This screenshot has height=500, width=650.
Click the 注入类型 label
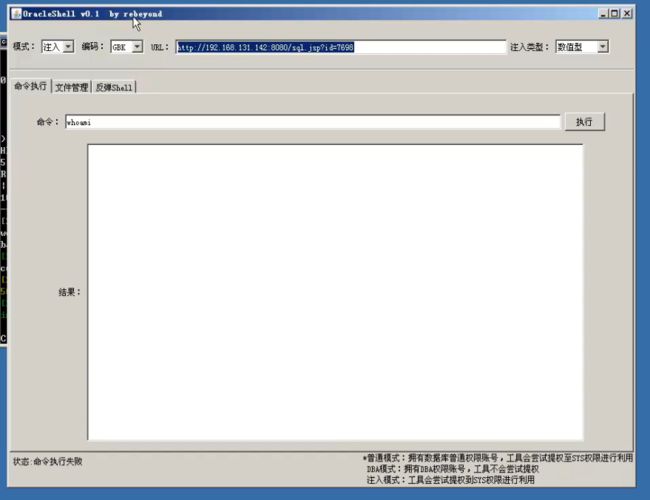click(529, 47)
